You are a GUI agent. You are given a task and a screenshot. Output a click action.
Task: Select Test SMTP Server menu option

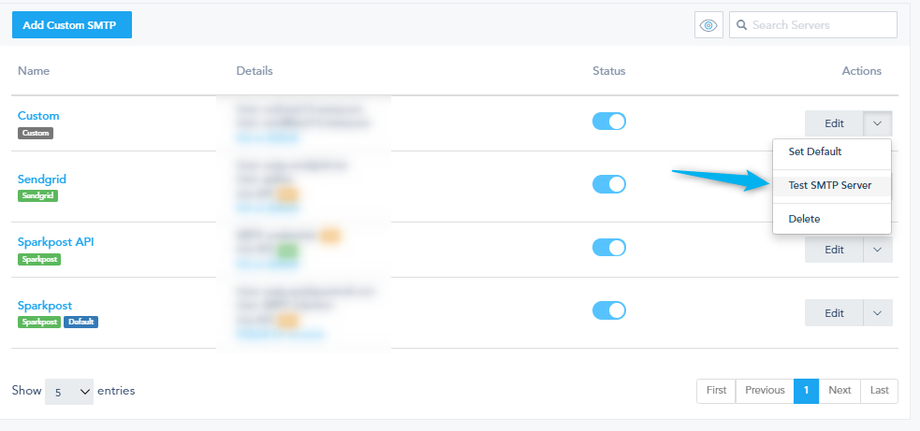(x=829, y=185)
